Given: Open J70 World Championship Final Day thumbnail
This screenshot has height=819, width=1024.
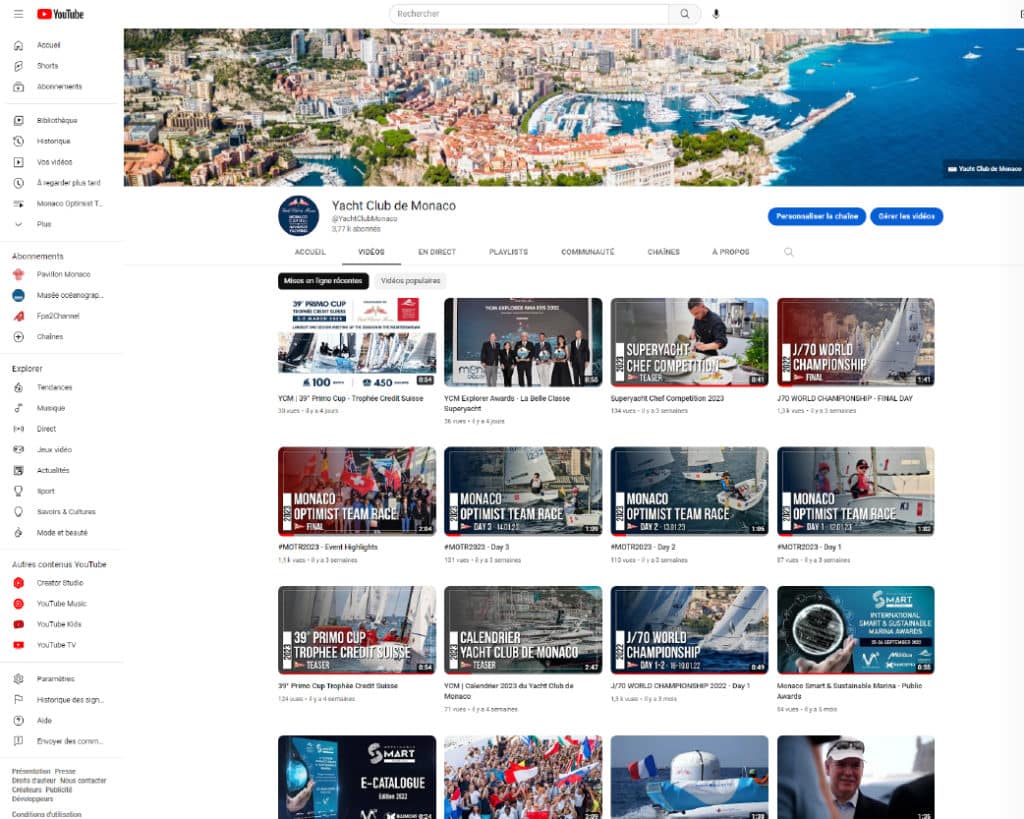Looking at the screenshot, I should pyautogui.click(x=856, y=343).
